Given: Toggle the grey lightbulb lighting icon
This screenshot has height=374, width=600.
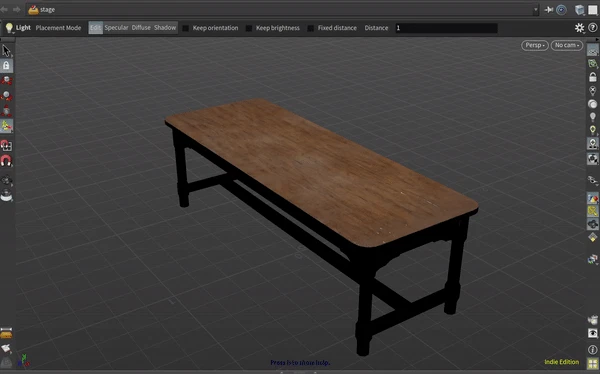Looking at the screenshot, I should tap(593, 116).
